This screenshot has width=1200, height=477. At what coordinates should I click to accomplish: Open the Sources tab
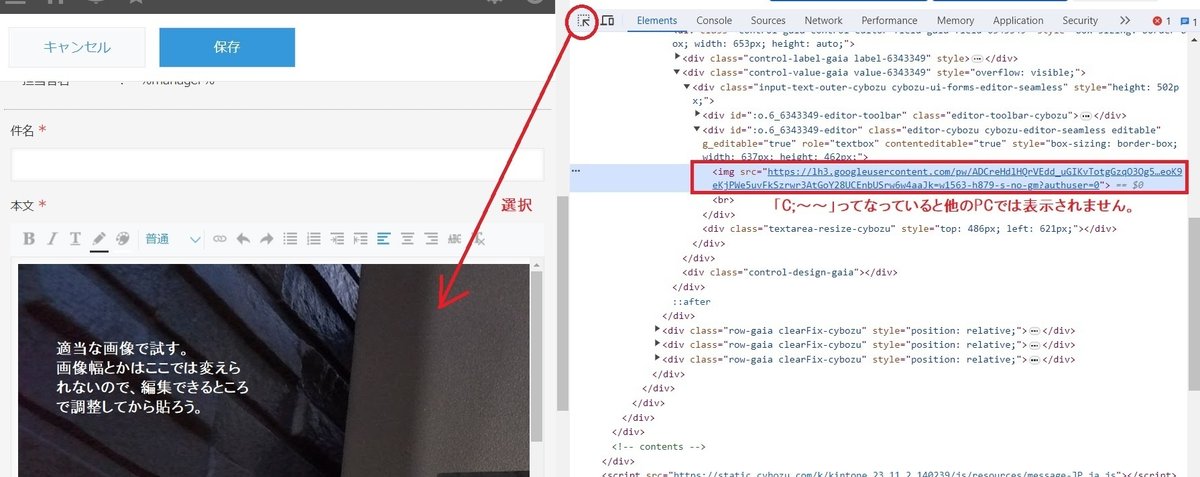point(768,21)
